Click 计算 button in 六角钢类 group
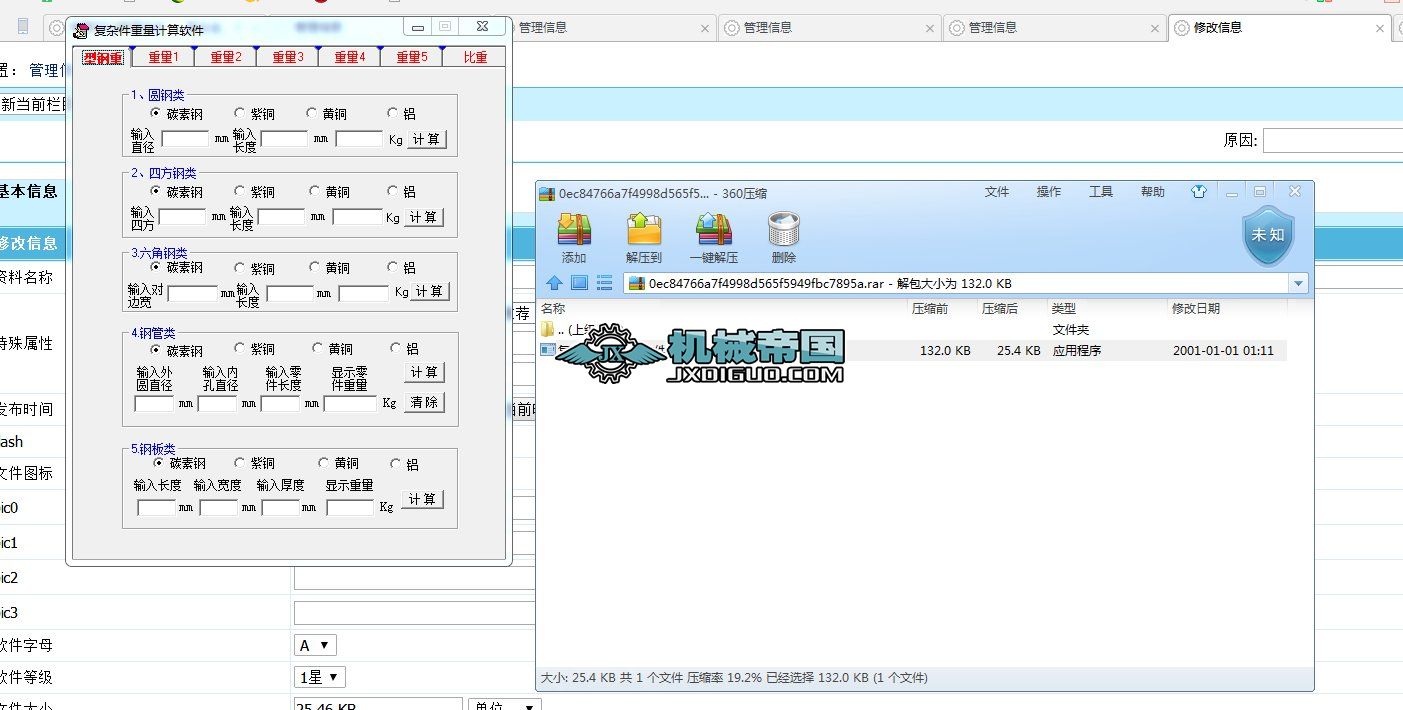Viewport: 1403px width, 710px height. tap(430, 291)
